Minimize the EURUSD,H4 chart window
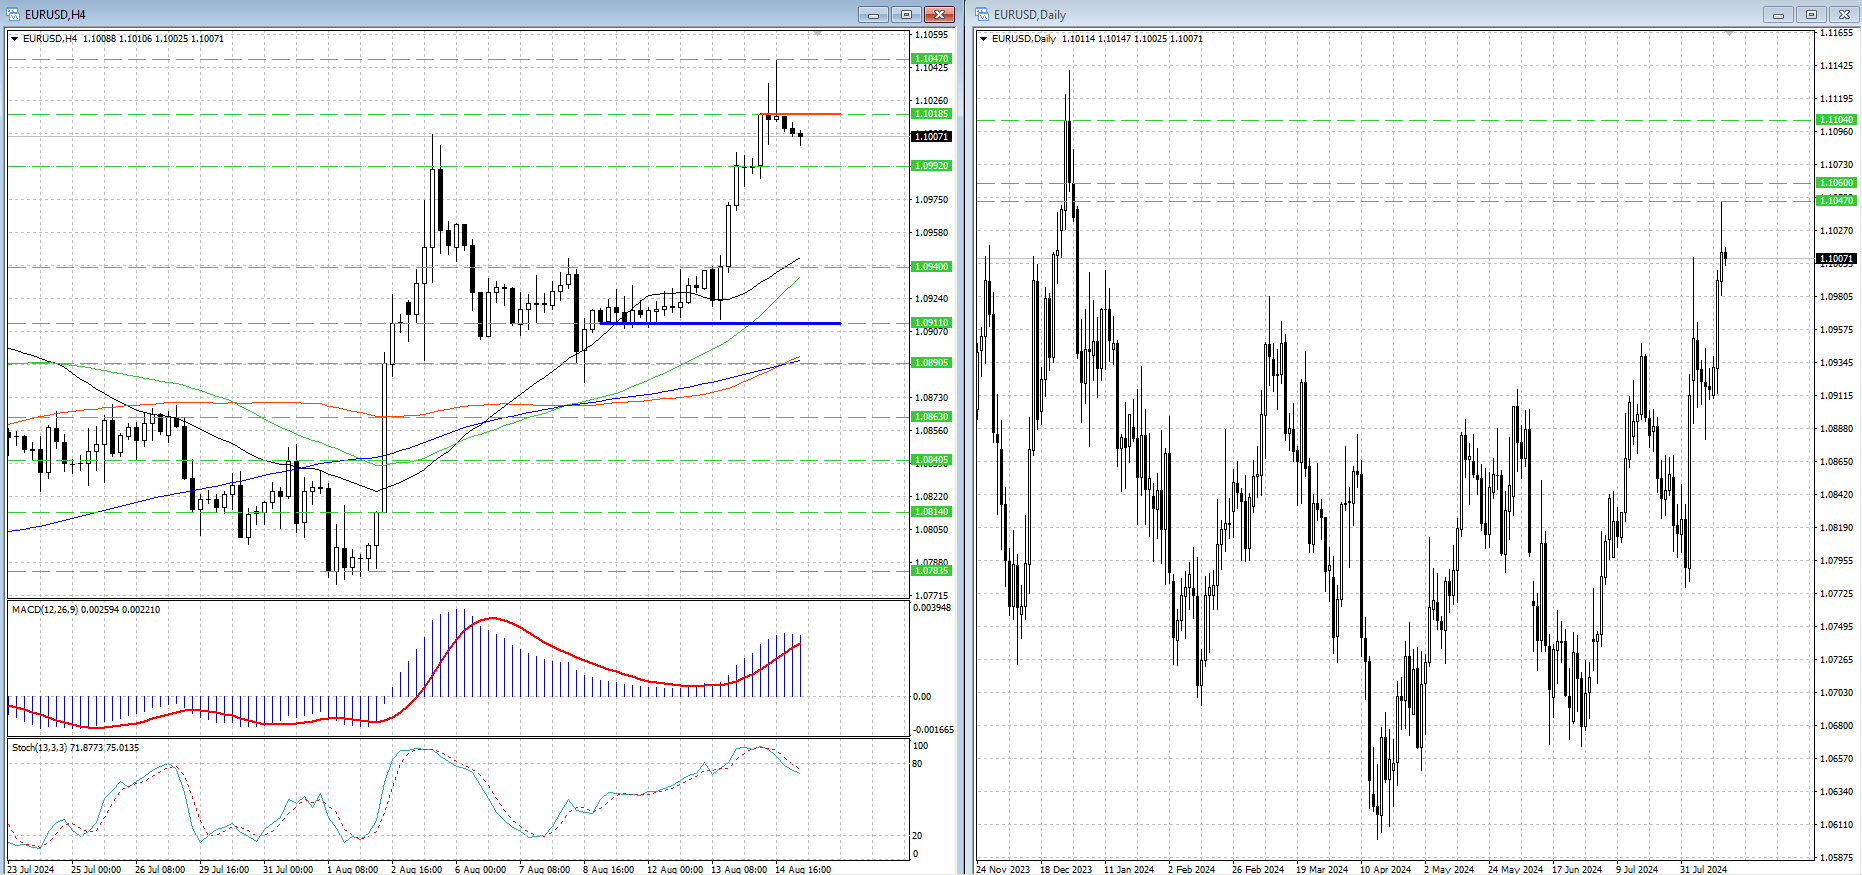This screenshot has height=875, width=1862. coord(873,14)
